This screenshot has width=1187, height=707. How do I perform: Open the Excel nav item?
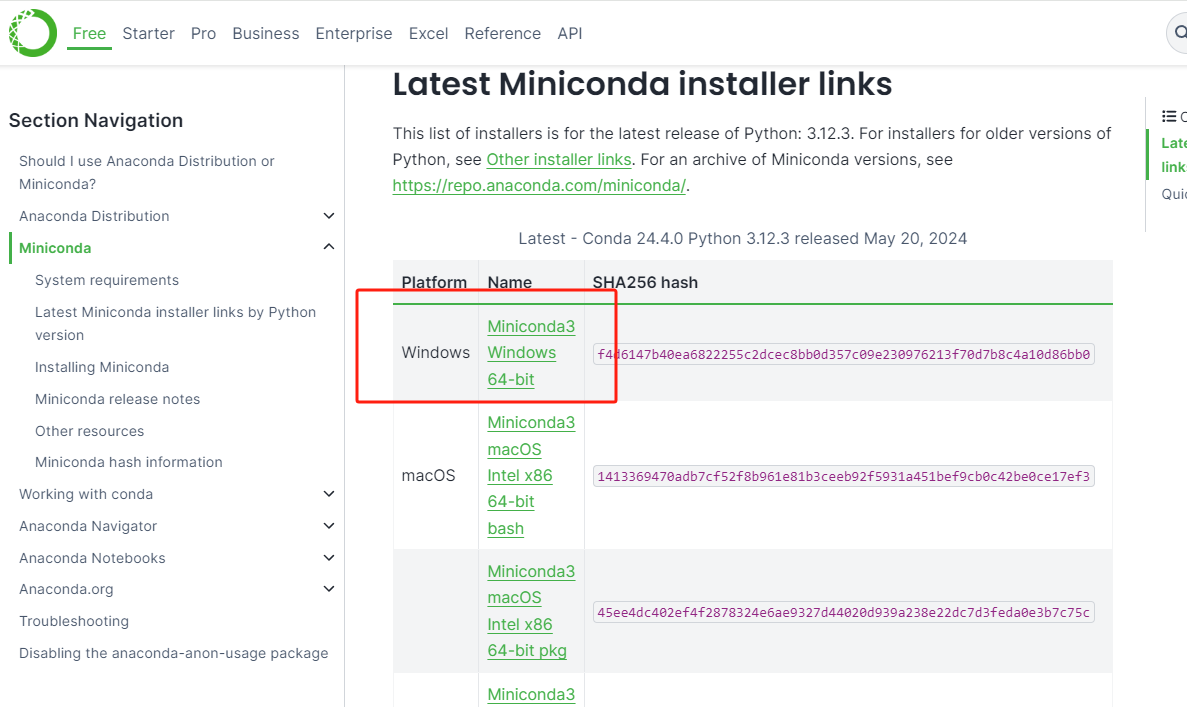(x=428, y=33)
